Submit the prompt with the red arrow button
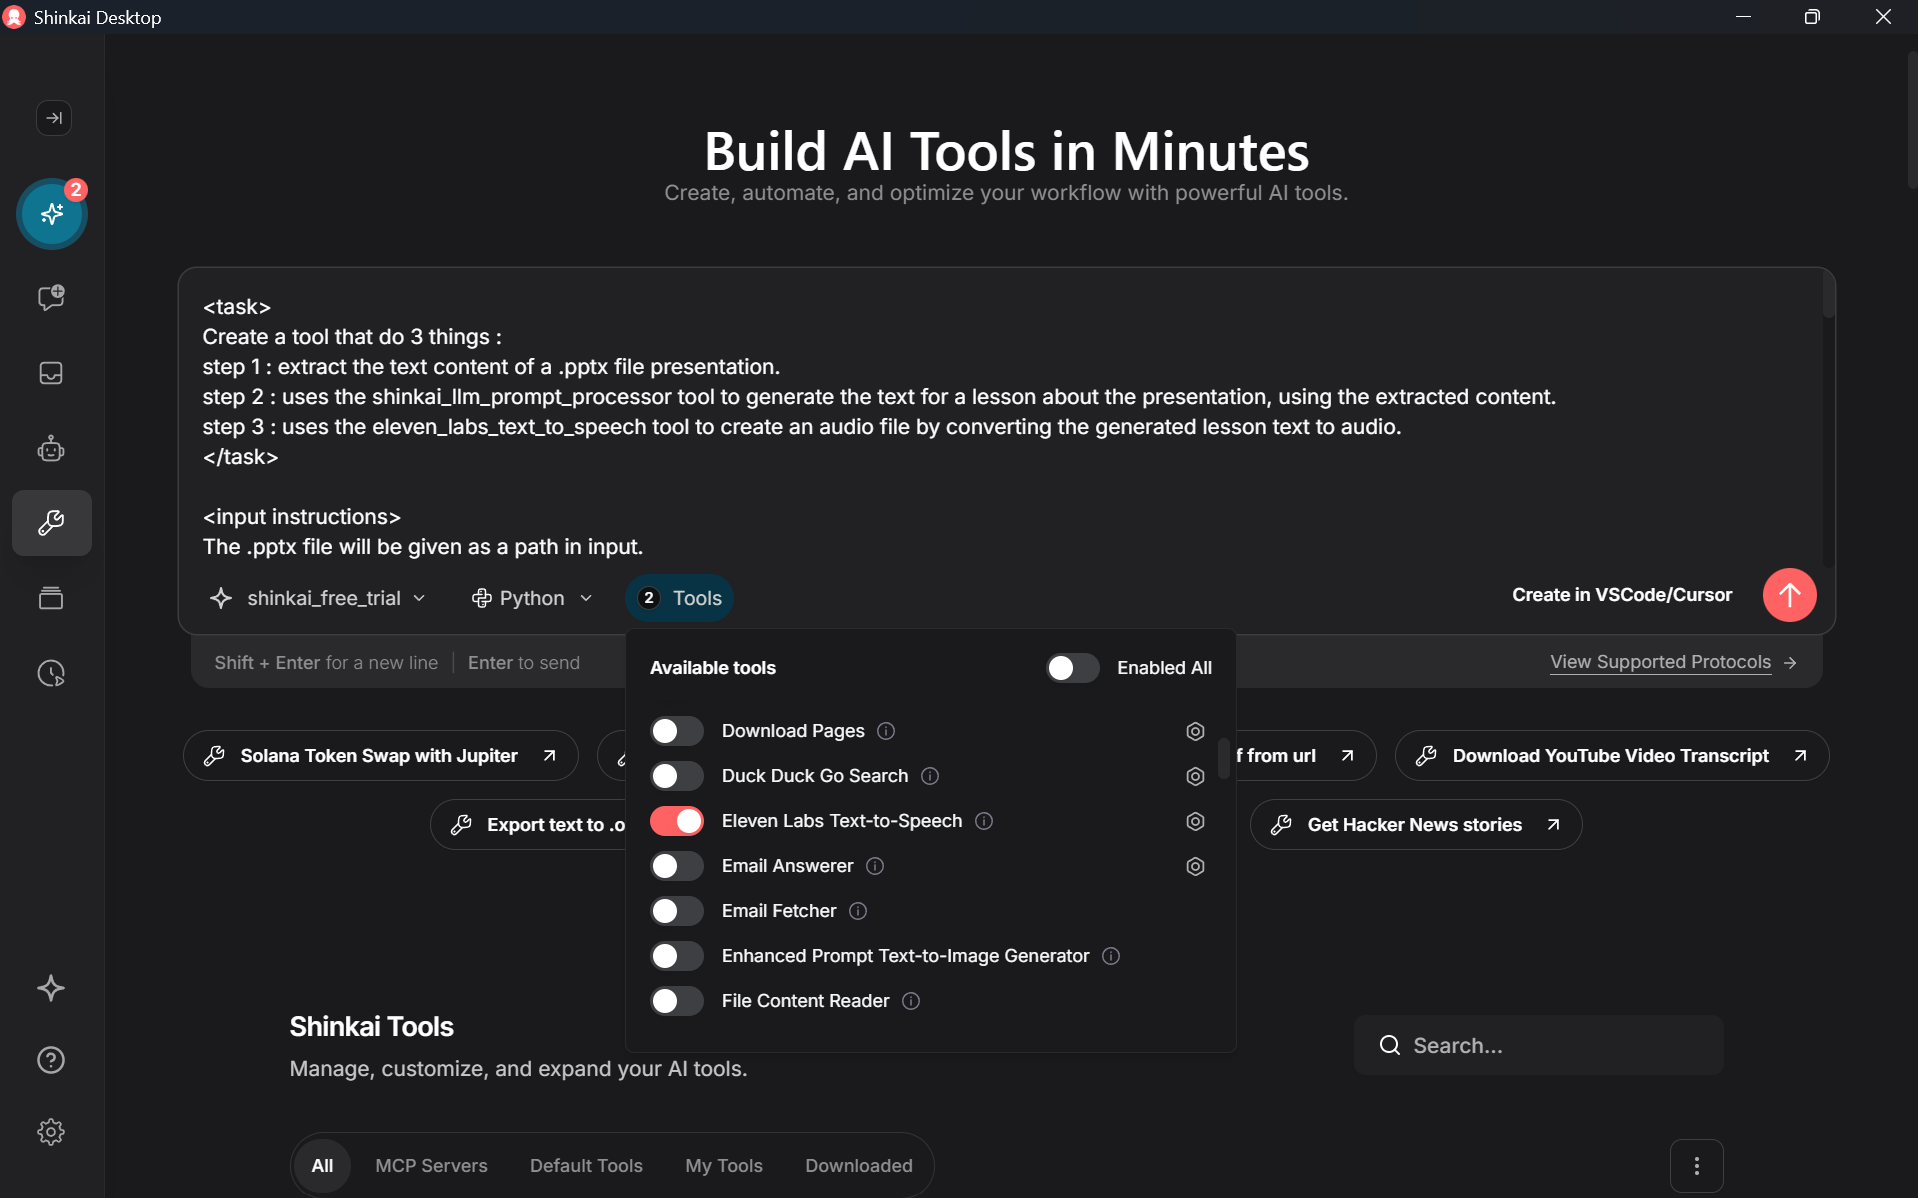The height and width of the screenshot is (1198, 1918). click(1789, 595)
